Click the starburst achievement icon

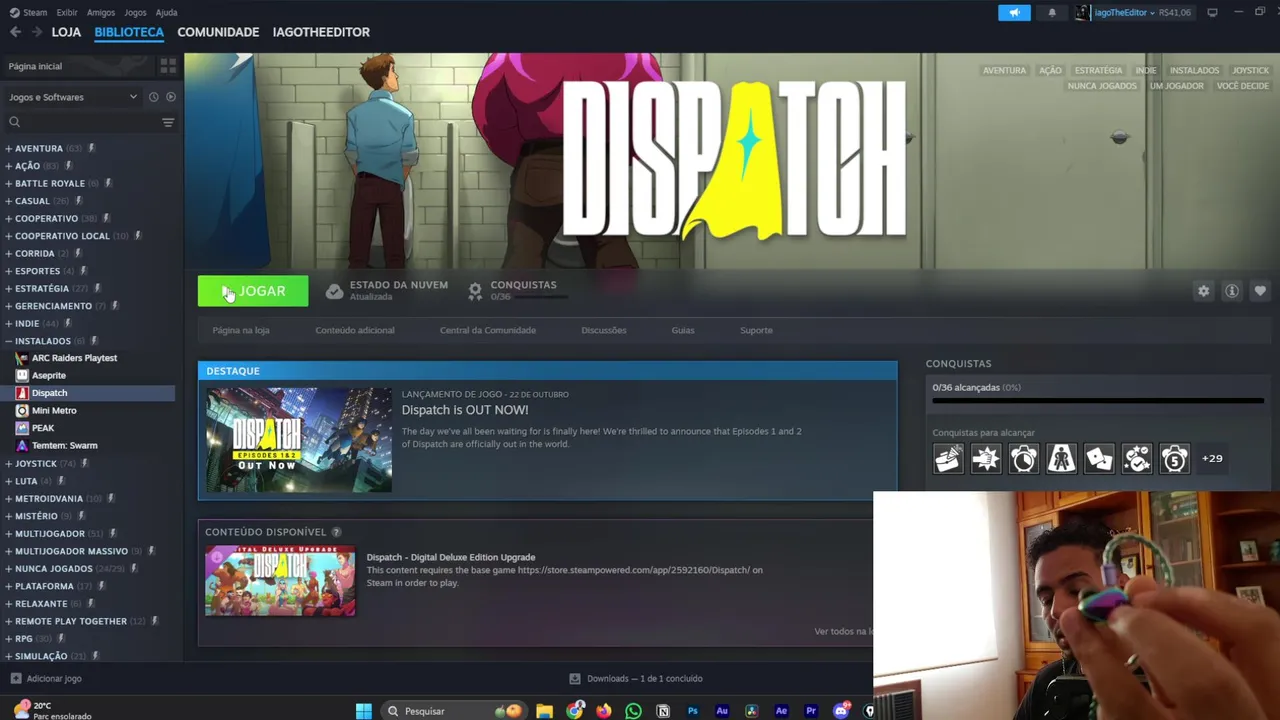tap(986, 458)
